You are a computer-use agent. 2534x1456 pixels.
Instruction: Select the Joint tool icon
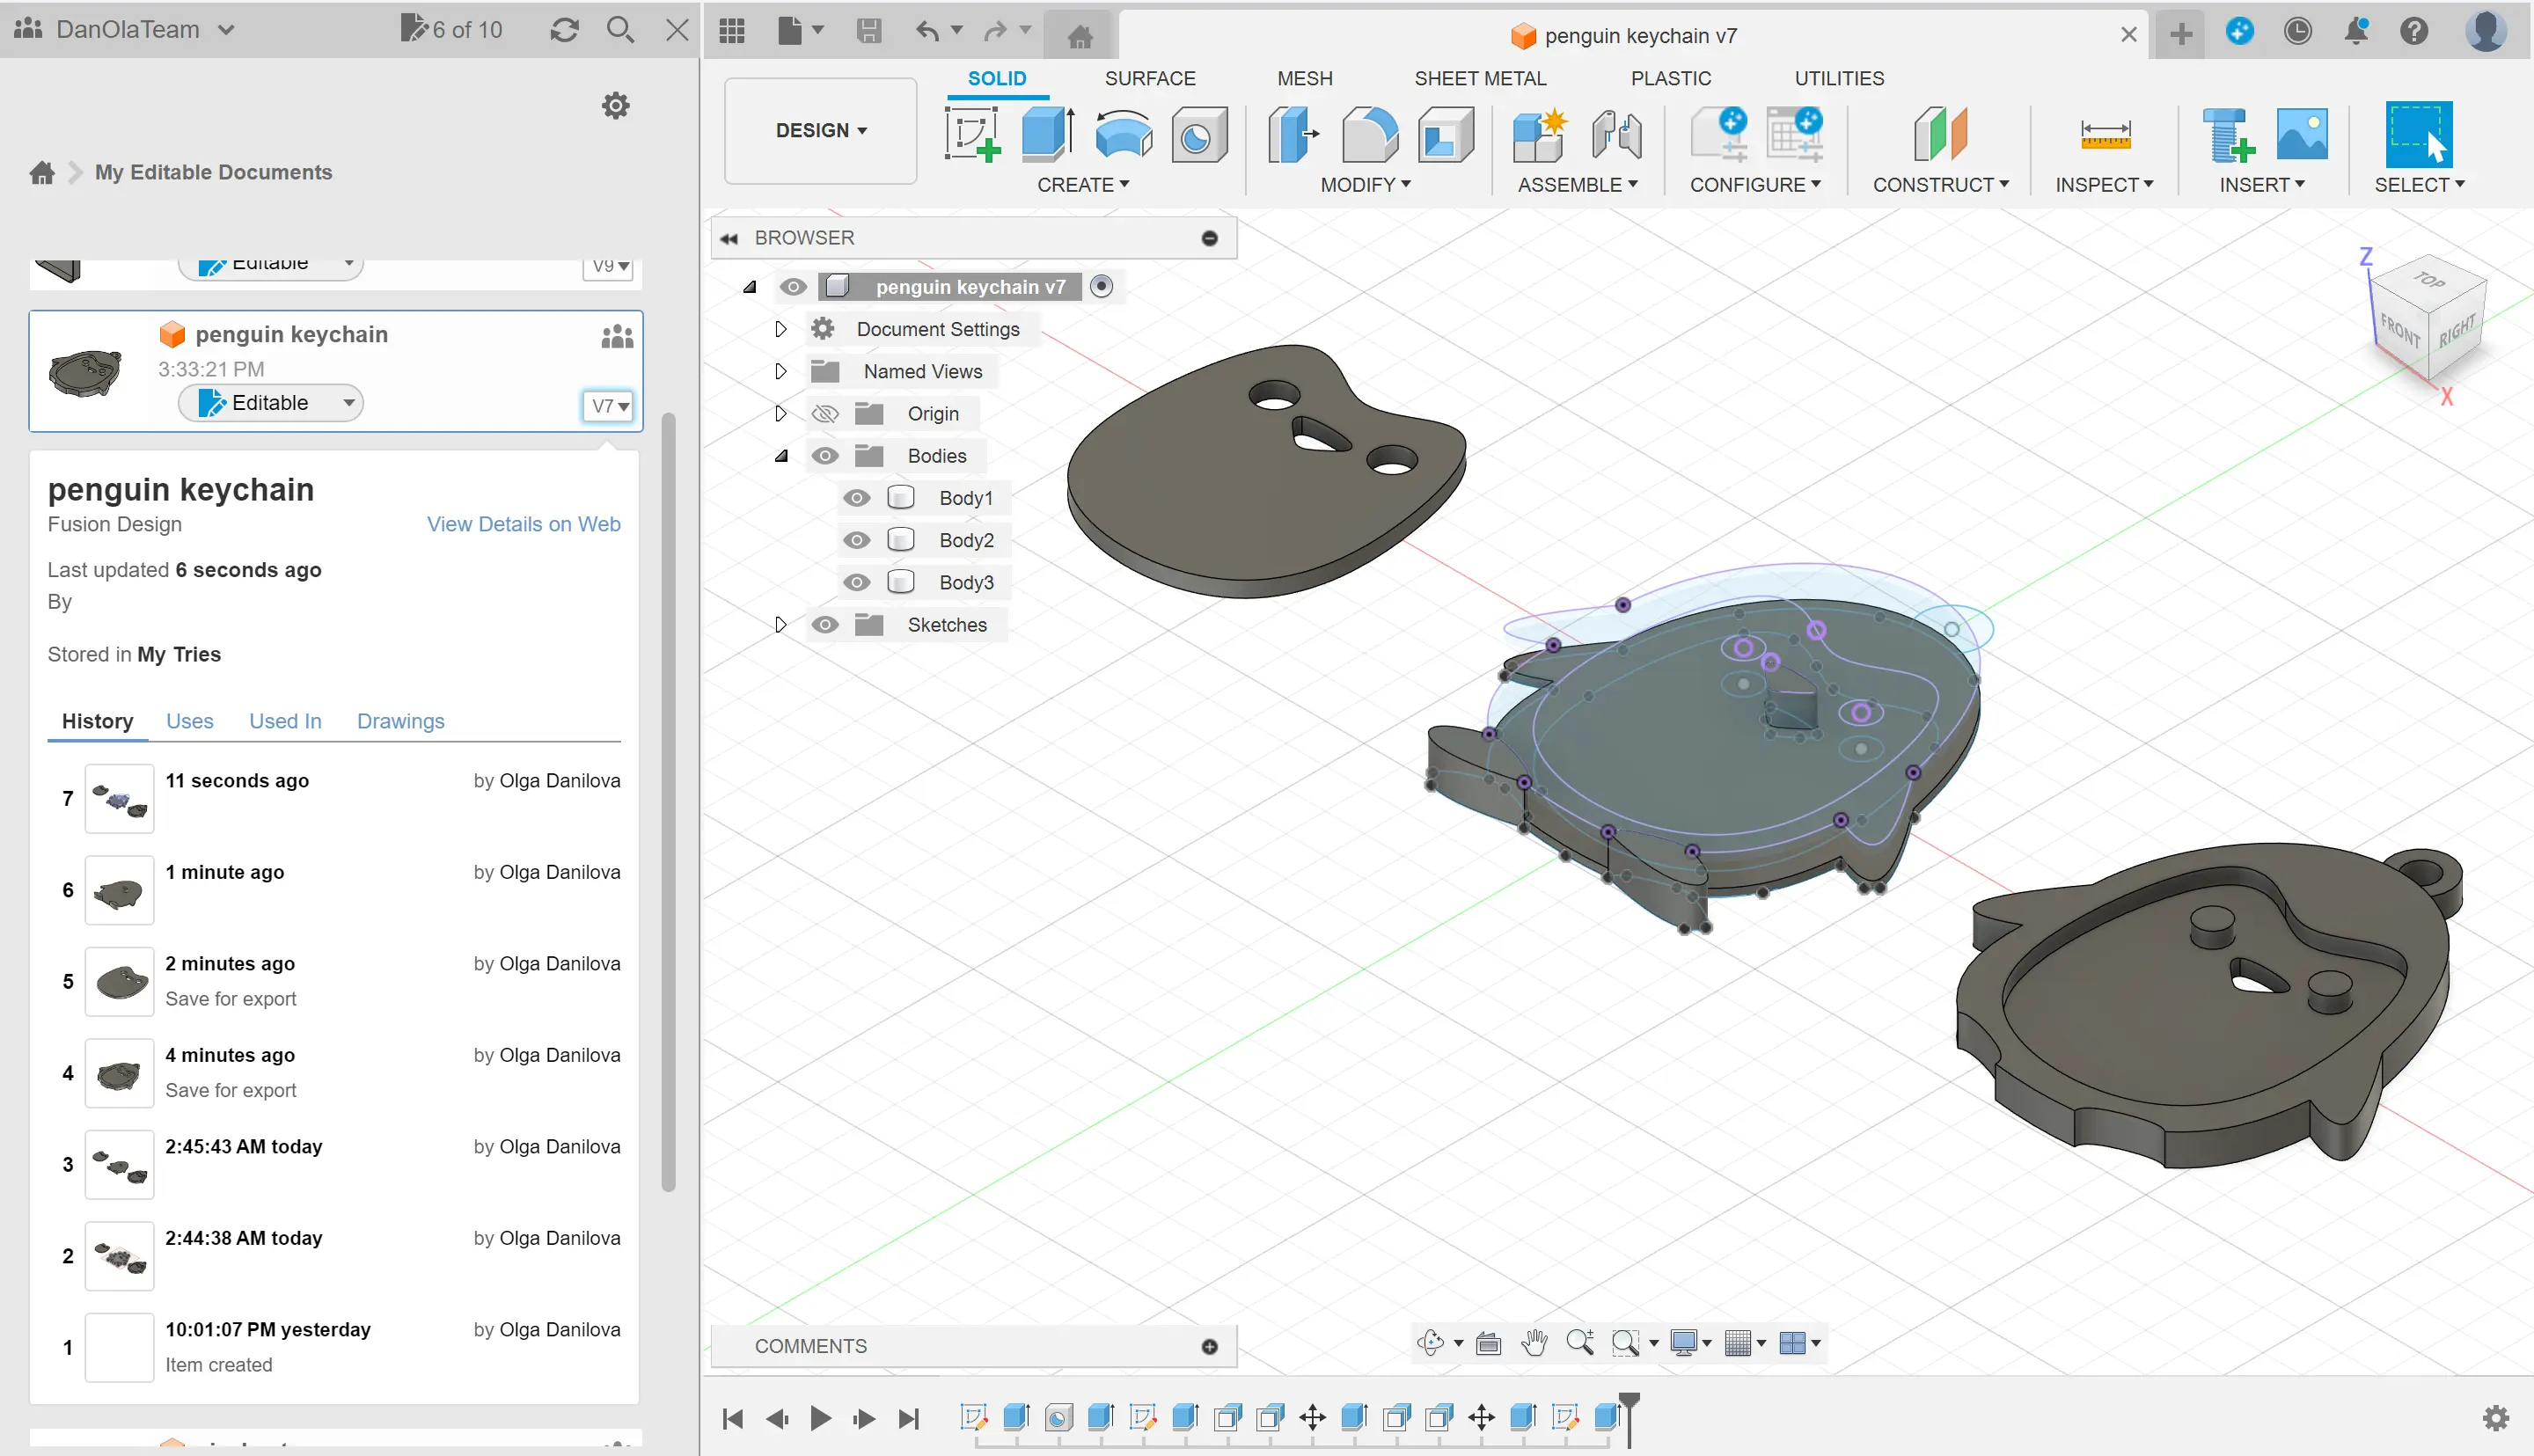[1615, 134]
